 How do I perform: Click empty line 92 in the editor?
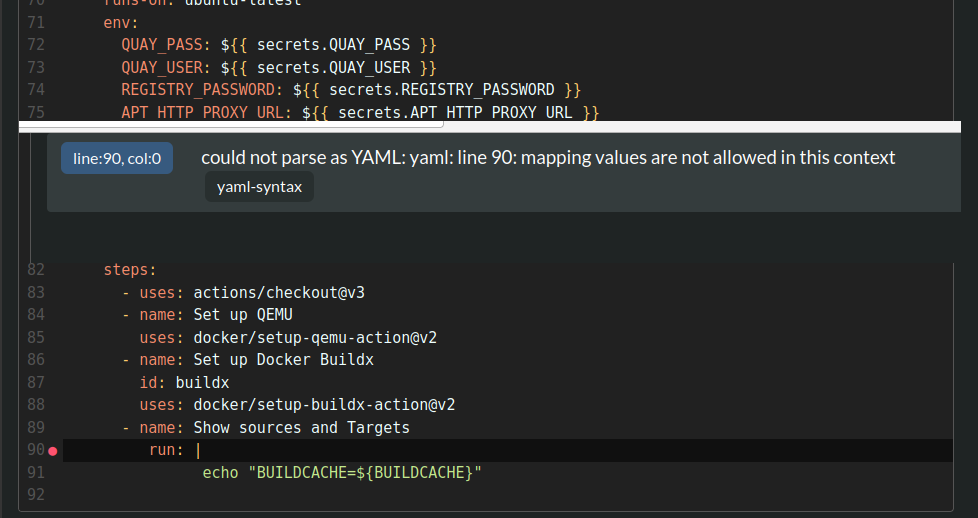click(400, 495)
